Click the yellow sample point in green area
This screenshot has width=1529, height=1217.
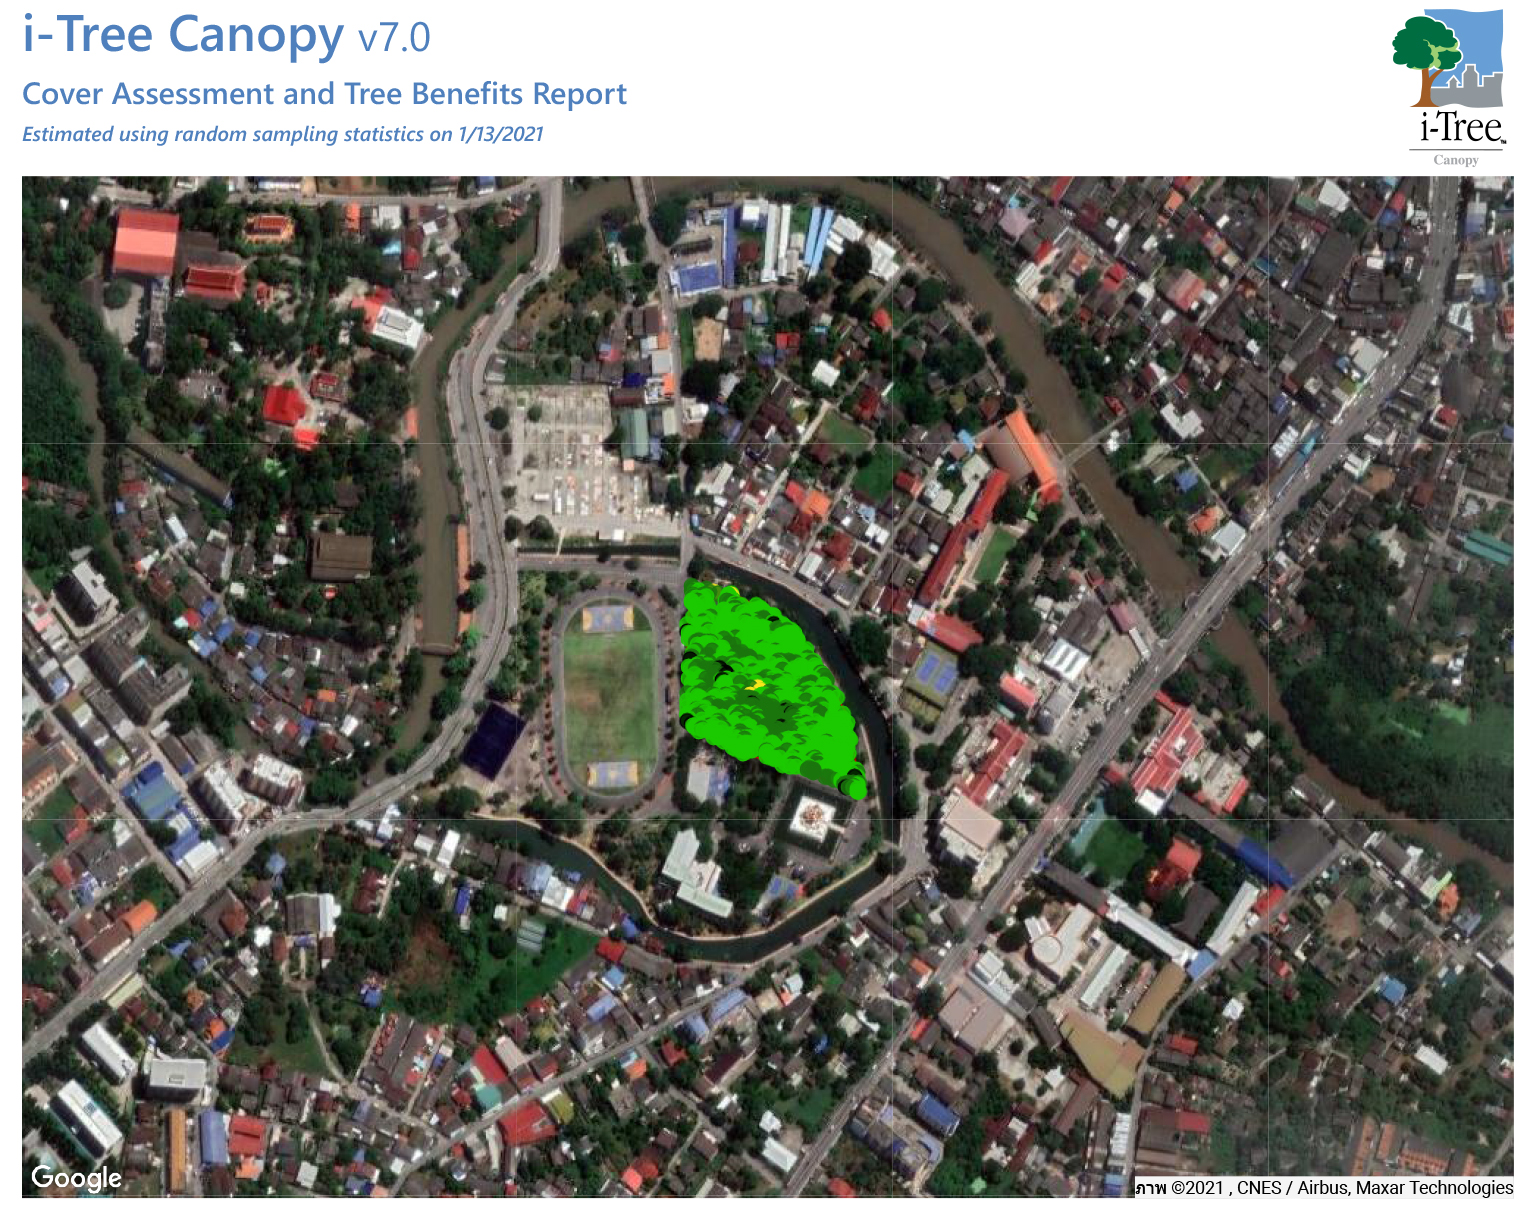tap(757, 685)
